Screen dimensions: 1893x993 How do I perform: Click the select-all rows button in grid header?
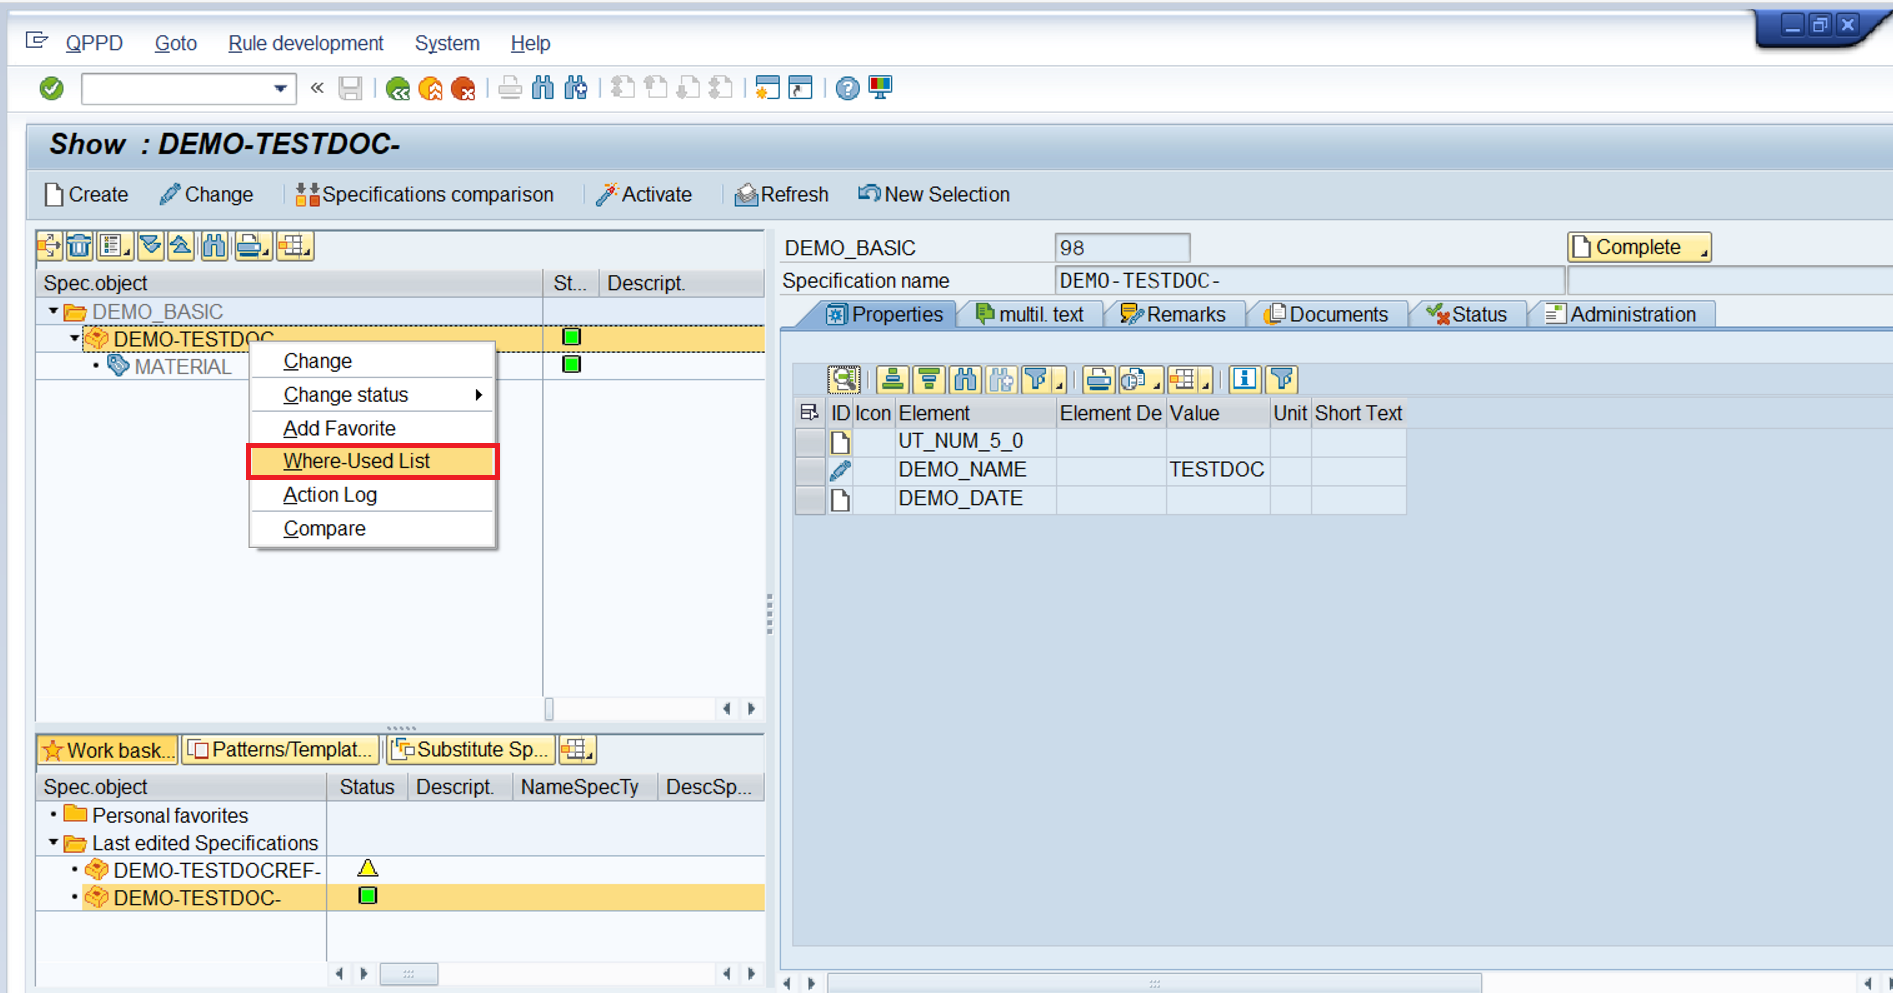click(x=809, y=413)
